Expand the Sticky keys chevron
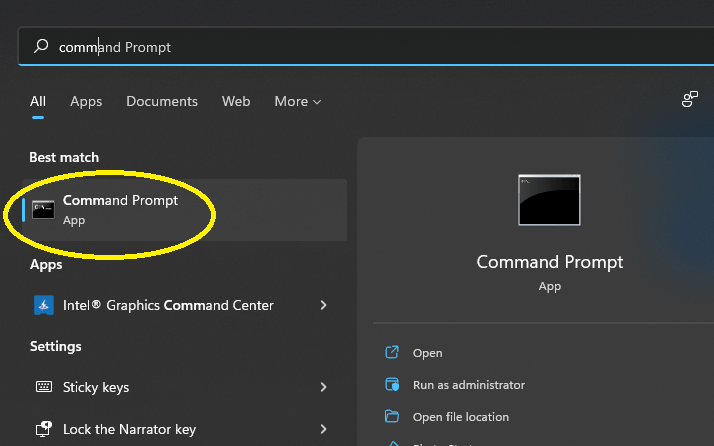 point(323,387)
